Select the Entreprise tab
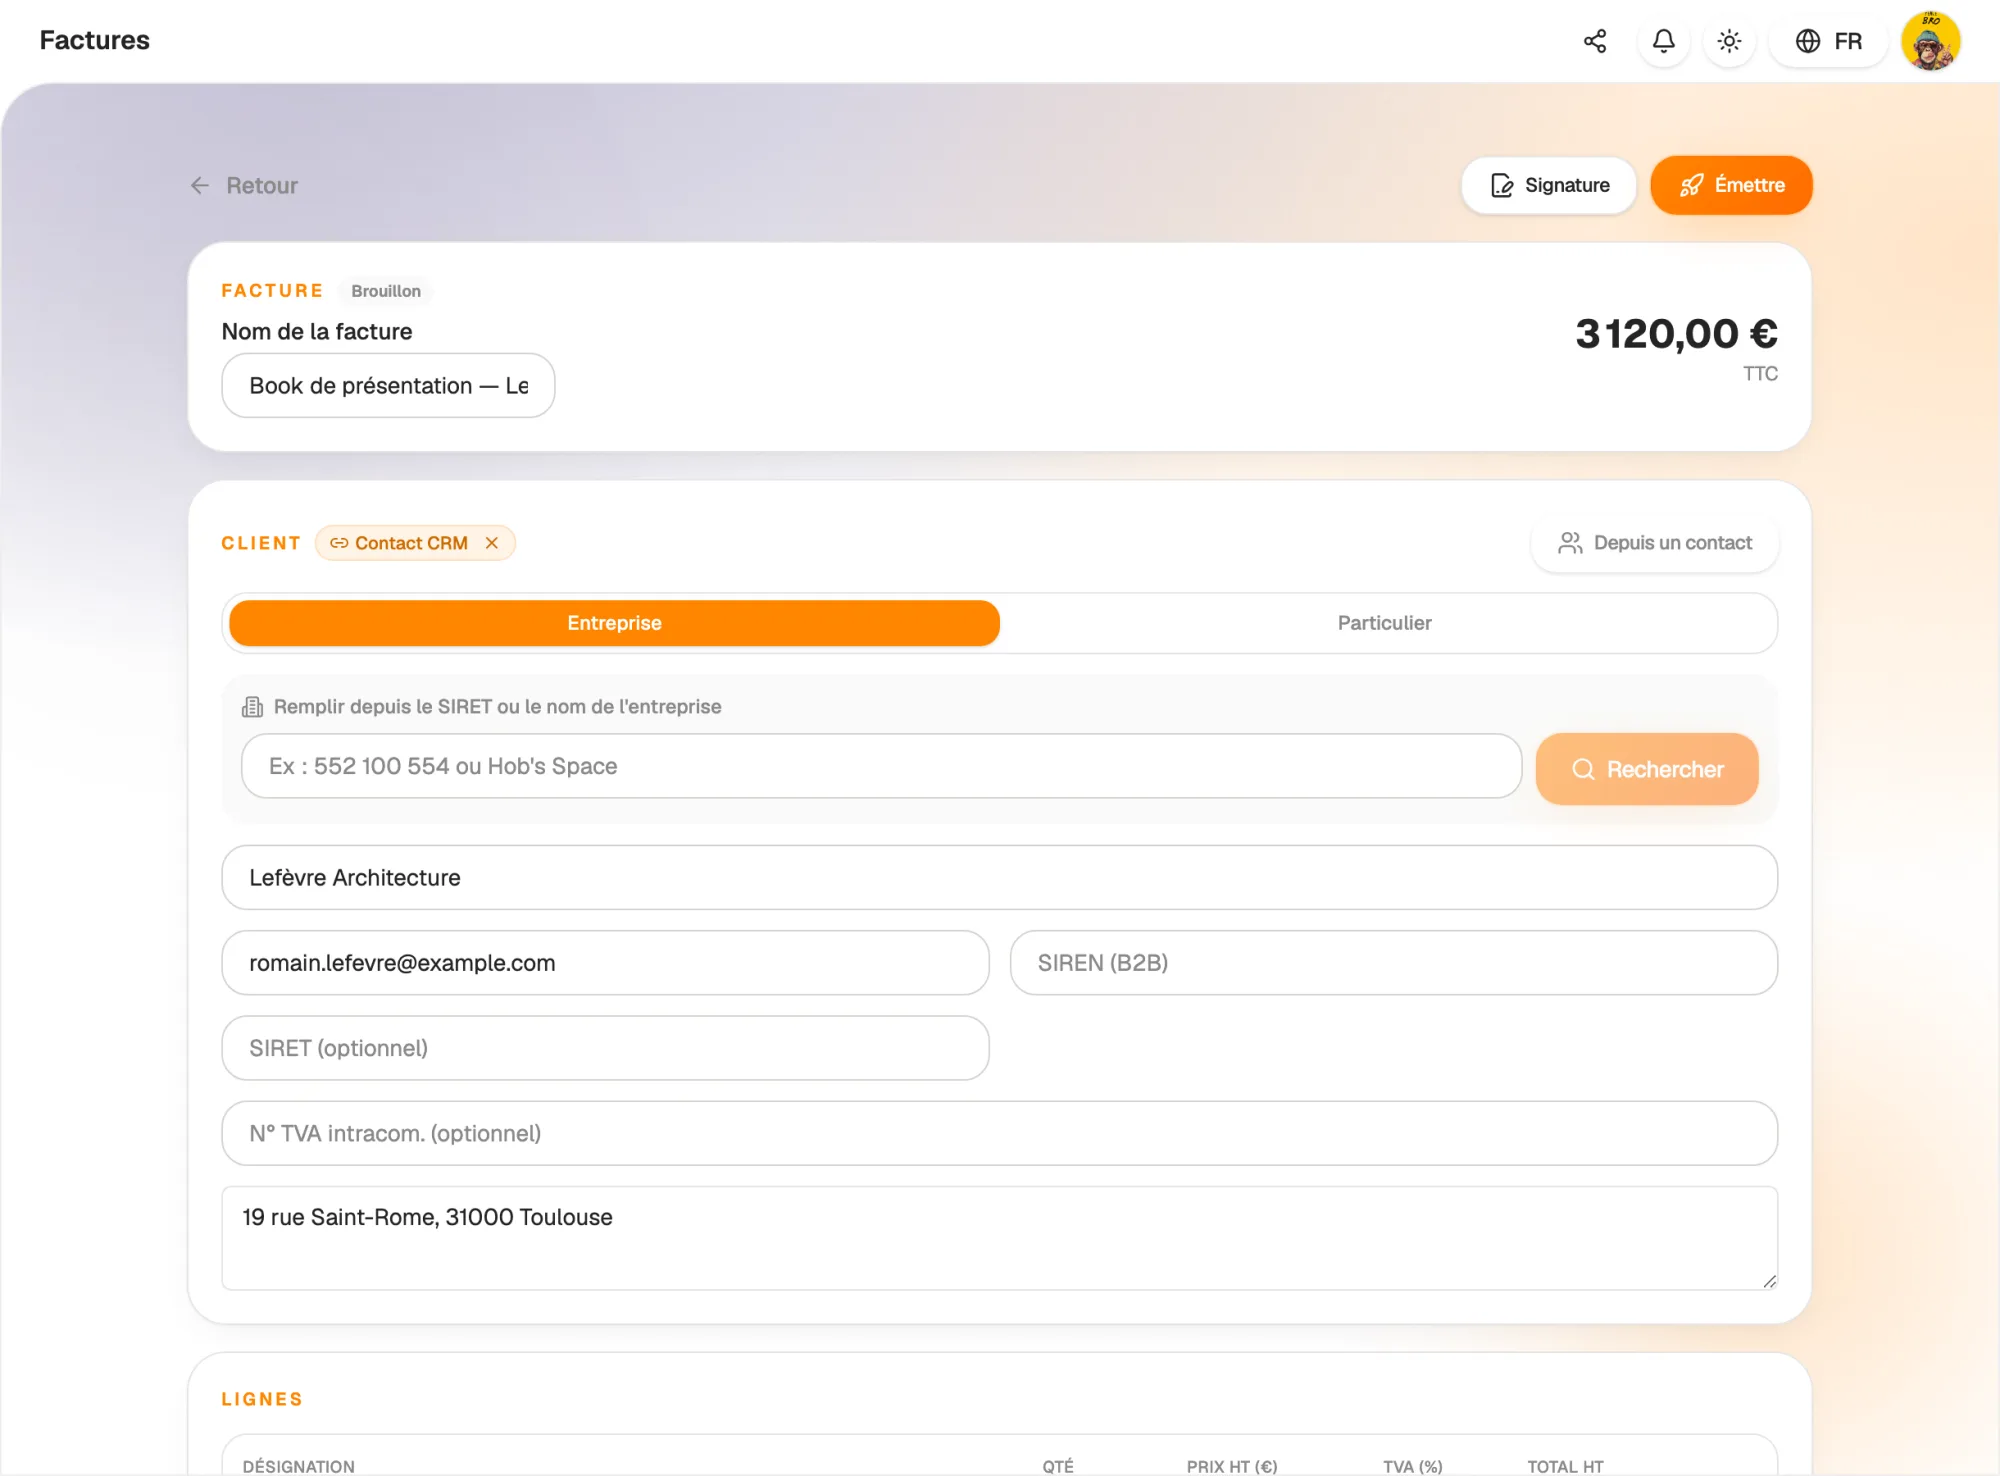The image size is (2000, 1476). coord(614,623)
